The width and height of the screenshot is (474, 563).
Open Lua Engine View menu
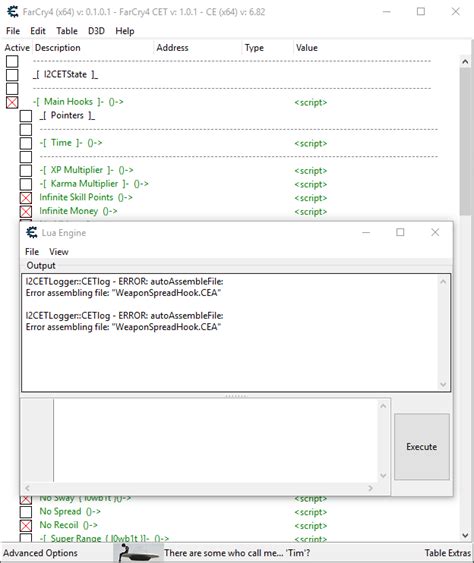coord(59,252)
